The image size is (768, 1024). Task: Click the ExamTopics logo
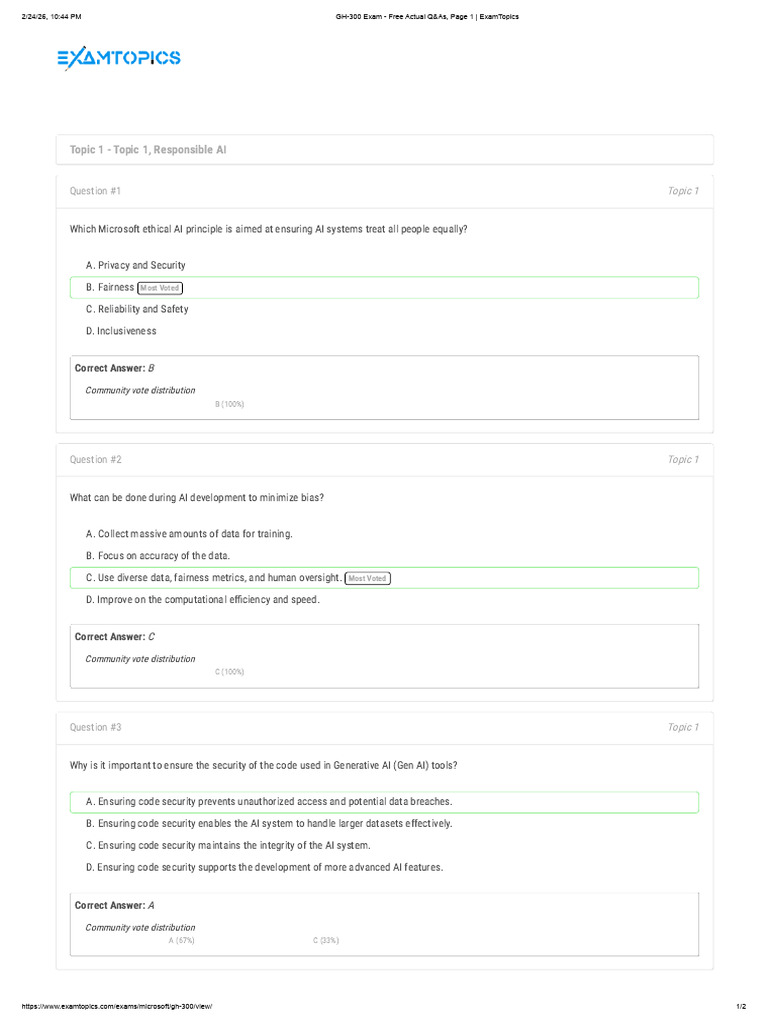click(118, 58)
